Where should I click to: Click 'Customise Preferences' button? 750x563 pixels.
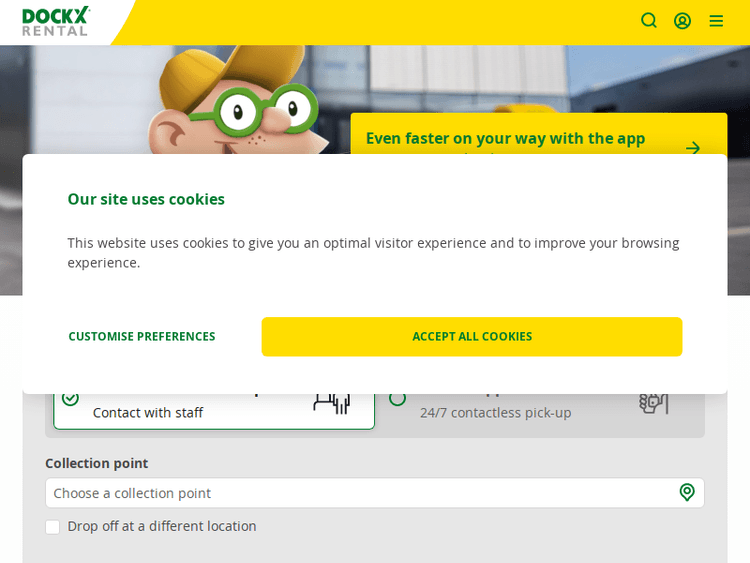(142, 337)
